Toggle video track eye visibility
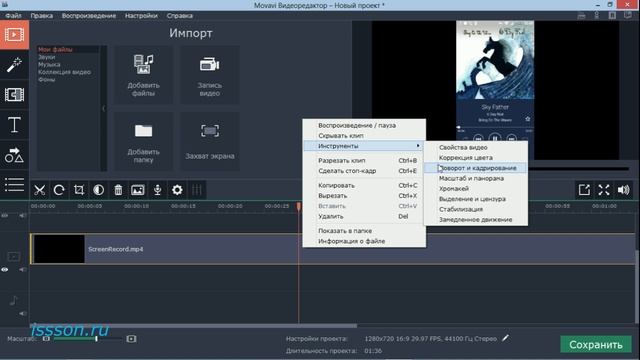This screenshot has width=640, height=360. [x=5, y=269]
